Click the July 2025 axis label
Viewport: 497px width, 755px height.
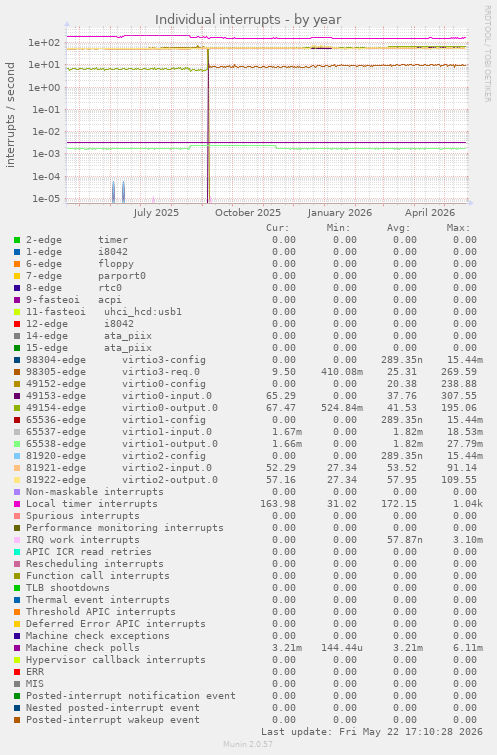(x=156, y=213)
